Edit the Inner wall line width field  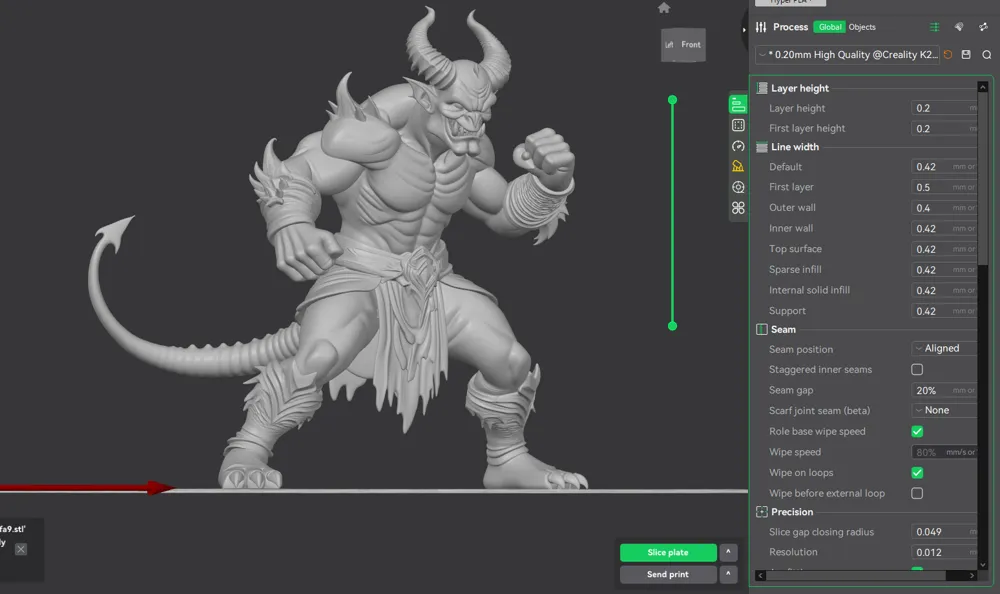[x=944, y=228]
